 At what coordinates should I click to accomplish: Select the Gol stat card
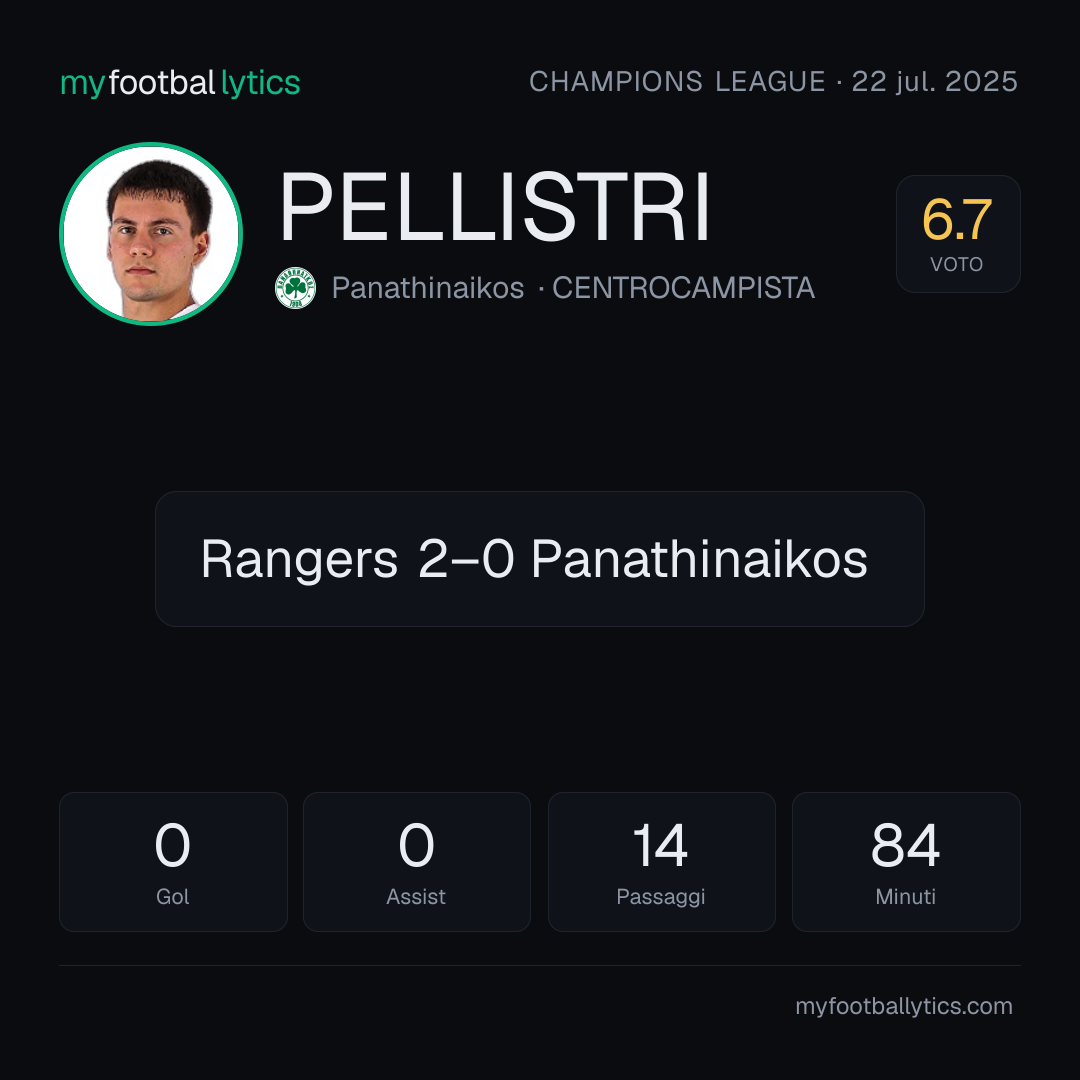[173, 862]
